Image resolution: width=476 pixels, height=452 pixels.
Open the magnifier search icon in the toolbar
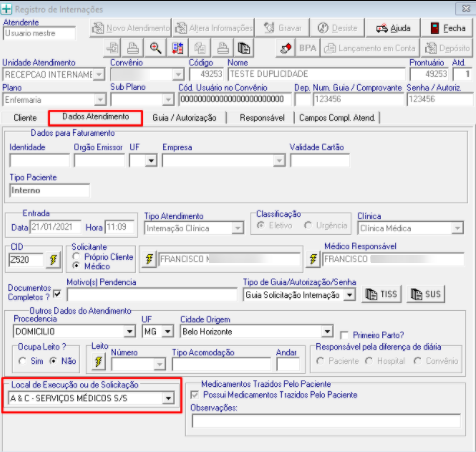[155, 48]
